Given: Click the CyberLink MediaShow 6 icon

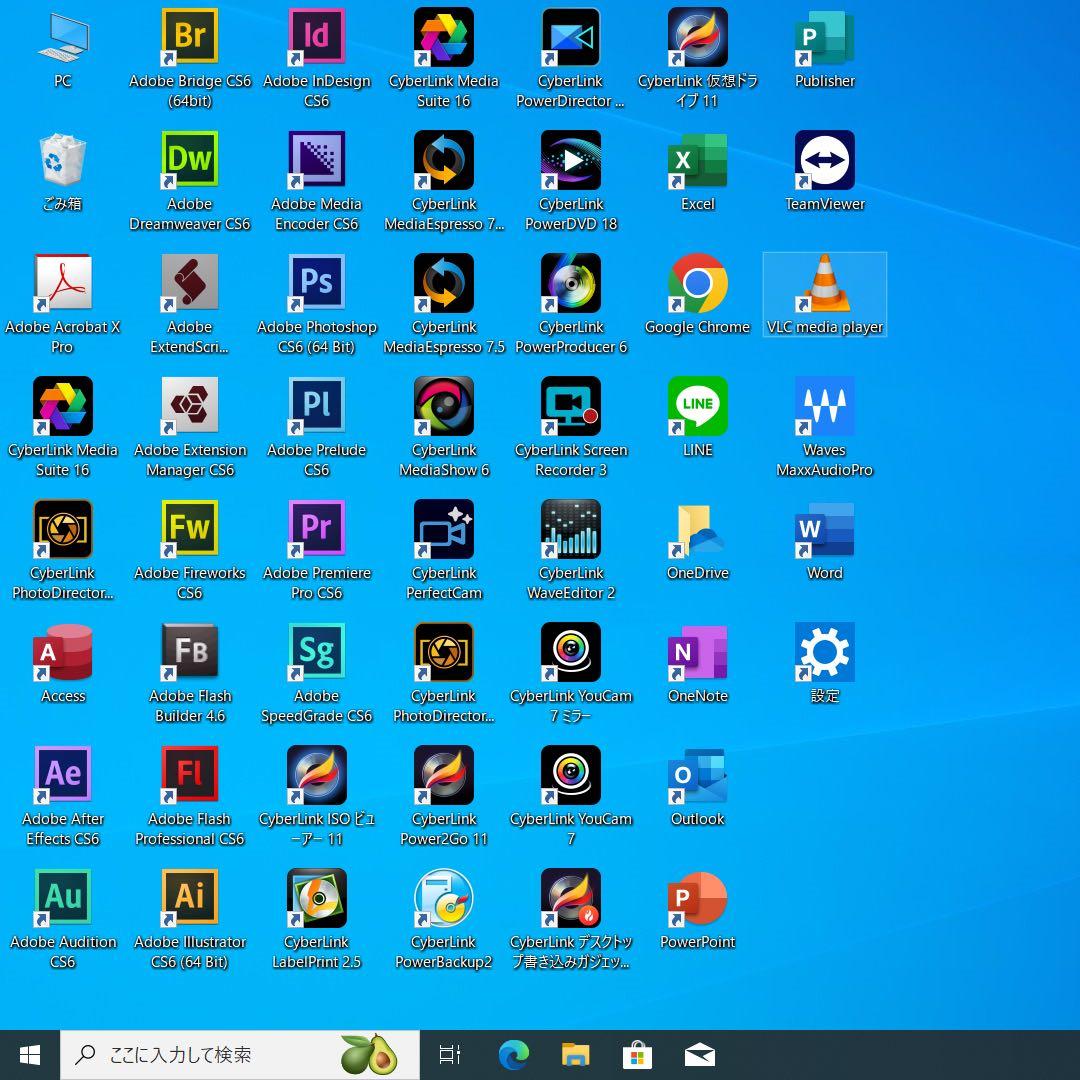Looking at the screenshot, I should pyautogui.click(x=444, y=405).
